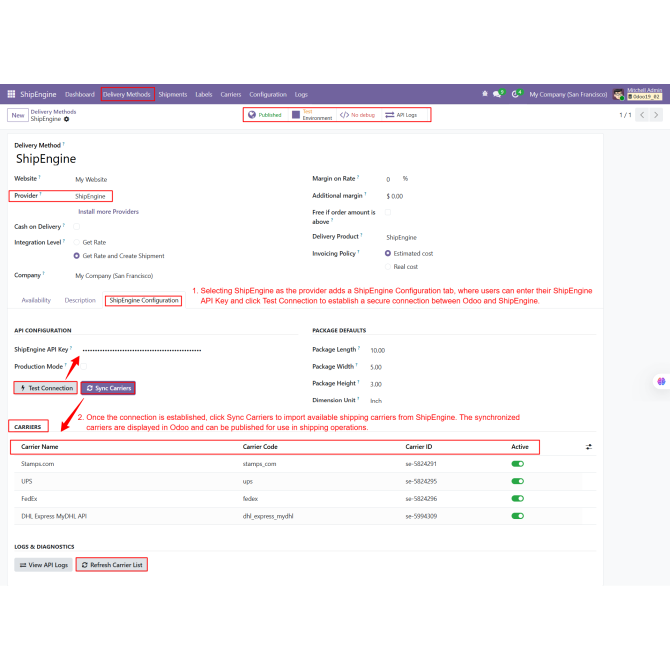Open the Carriers menu
This screenshot has width=670, height=670.
click(x=231, y=94)
